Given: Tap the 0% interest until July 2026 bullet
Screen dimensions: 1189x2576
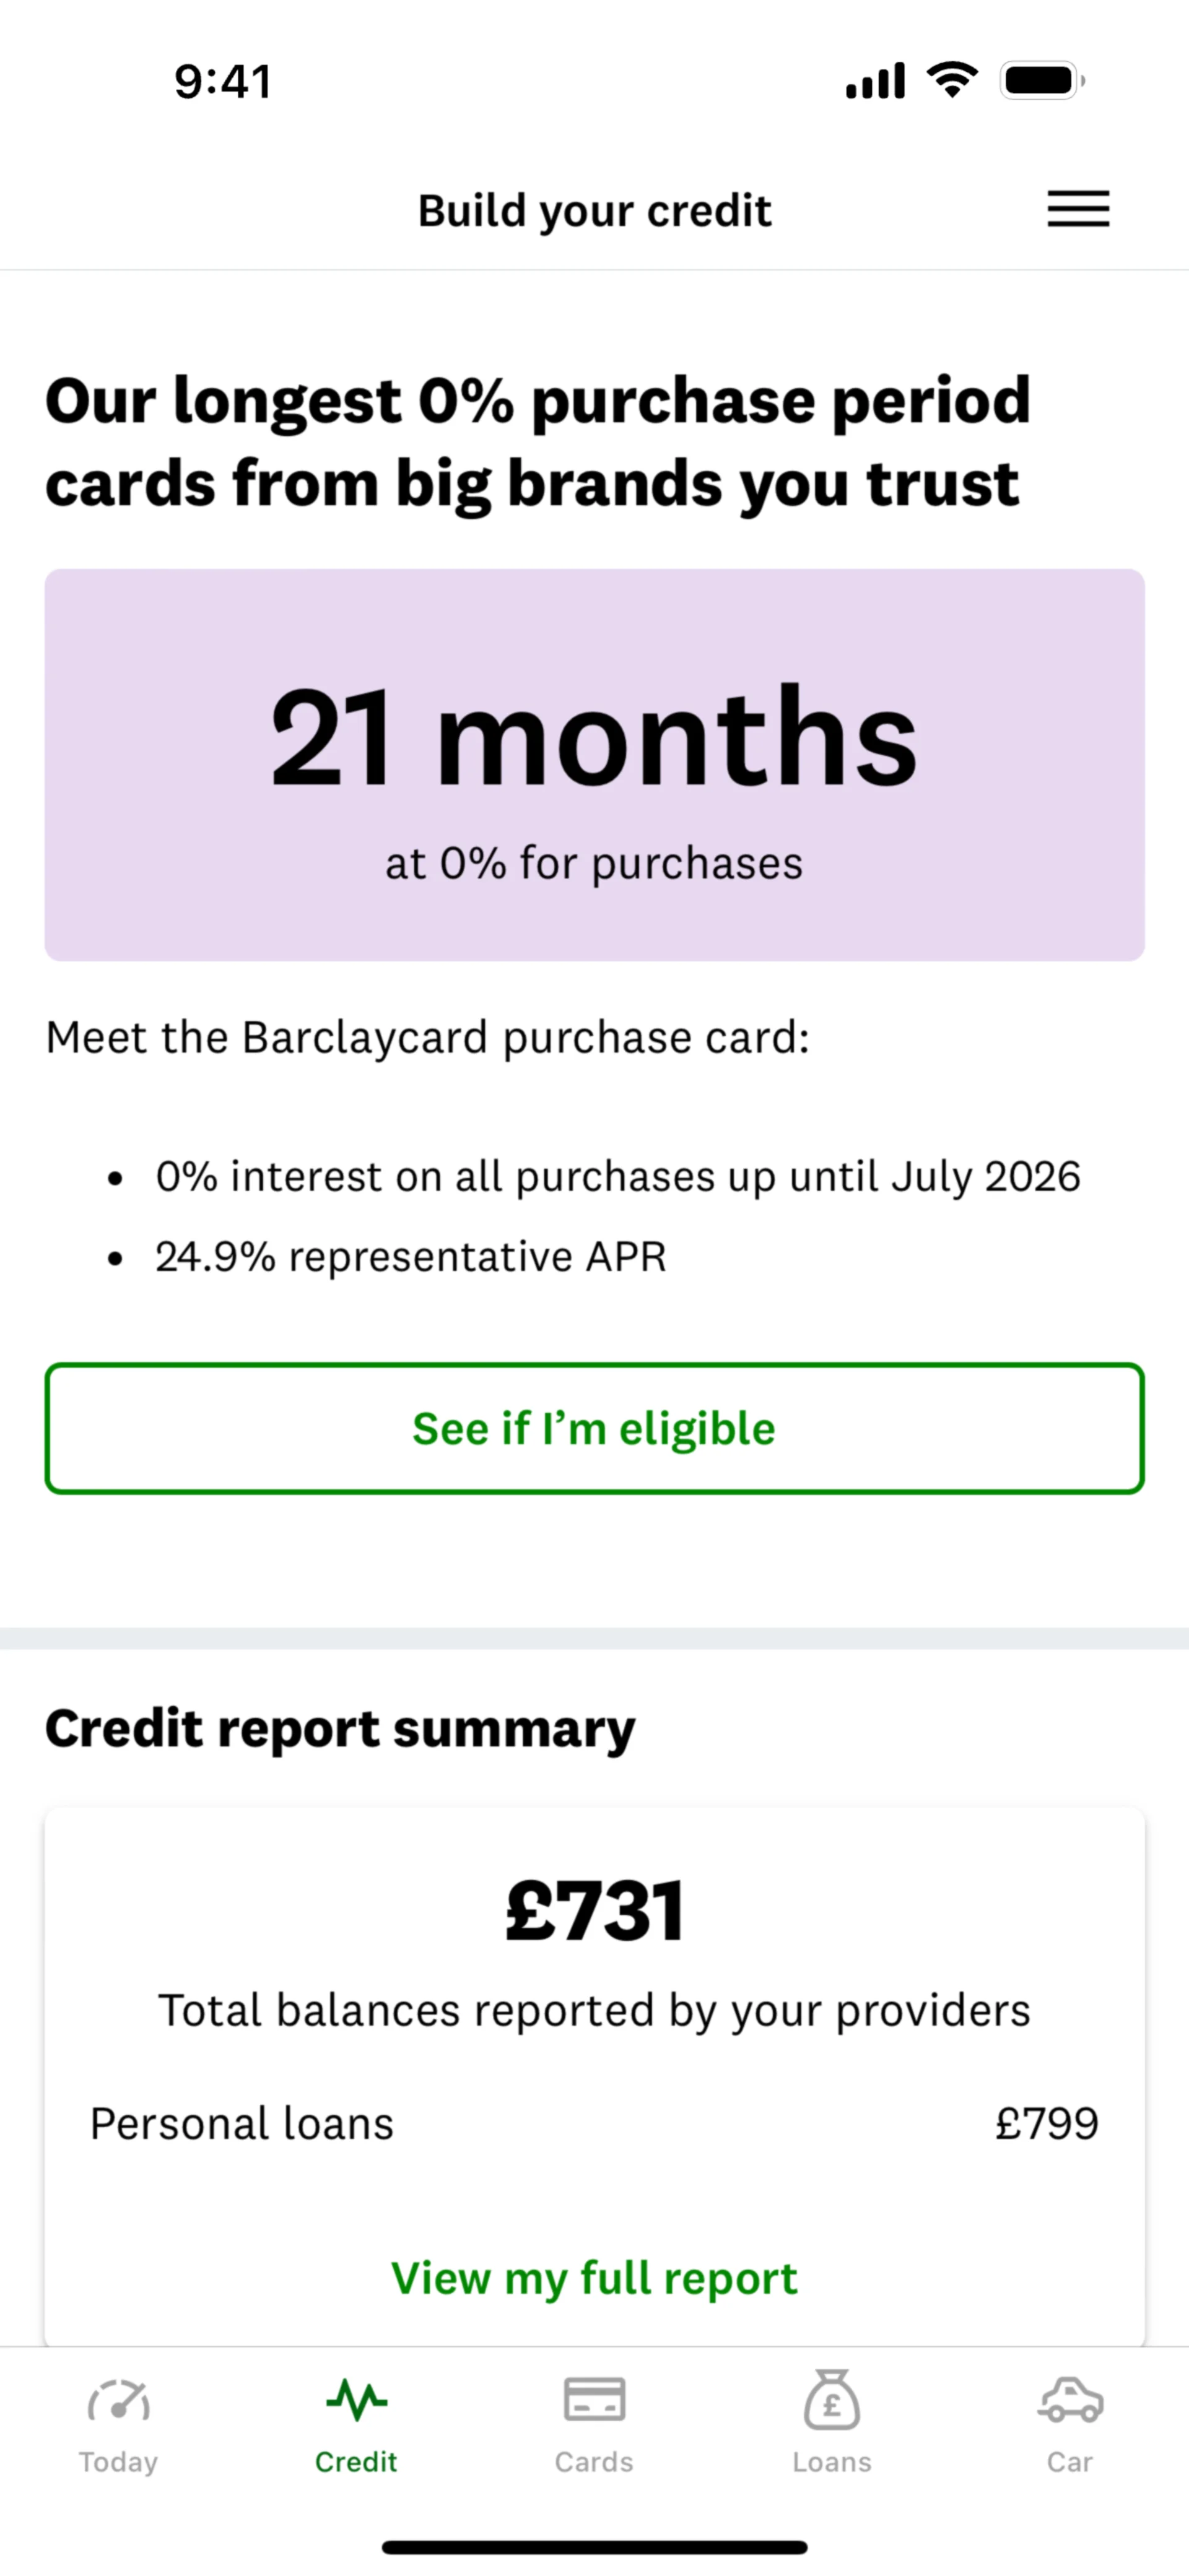Looking at the screenshot, I should (x=617, y=1177).
